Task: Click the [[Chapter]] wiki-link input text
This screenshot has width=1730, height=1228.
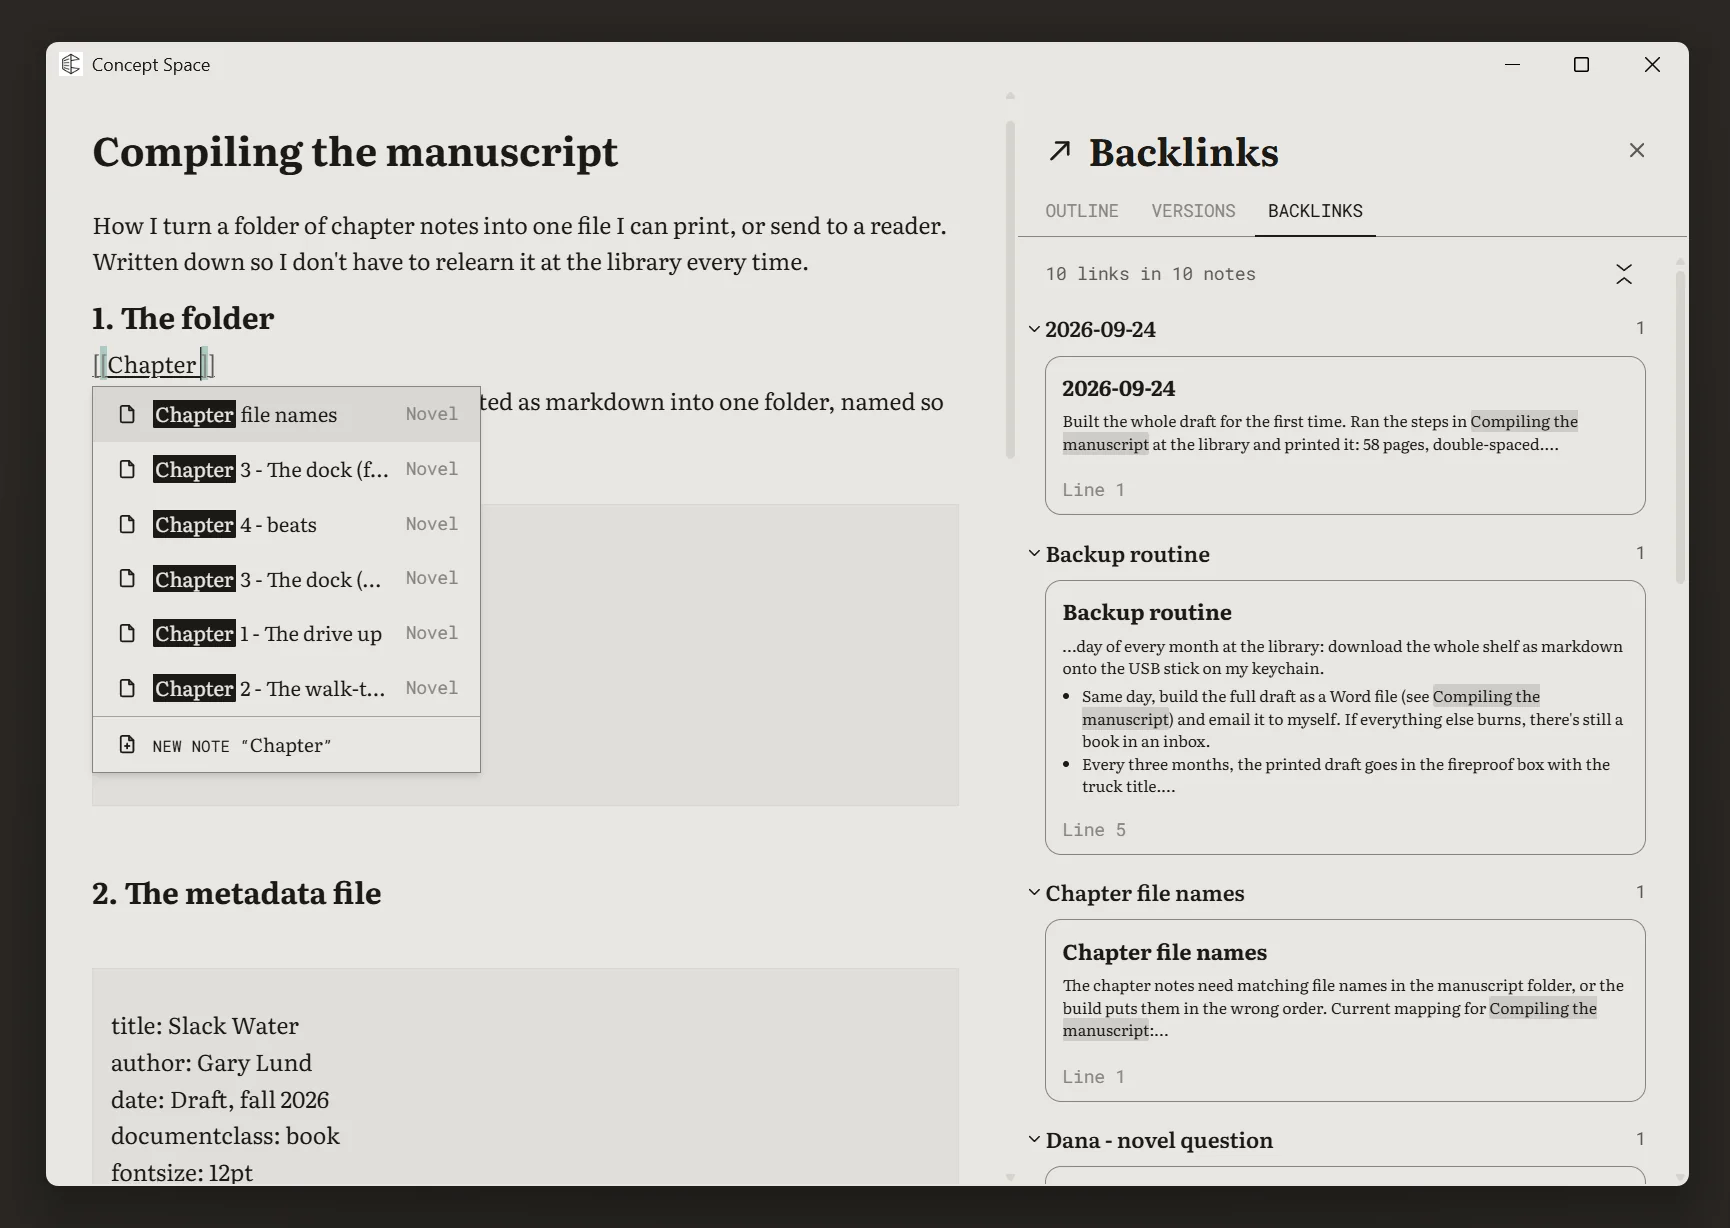Action: 154,364
